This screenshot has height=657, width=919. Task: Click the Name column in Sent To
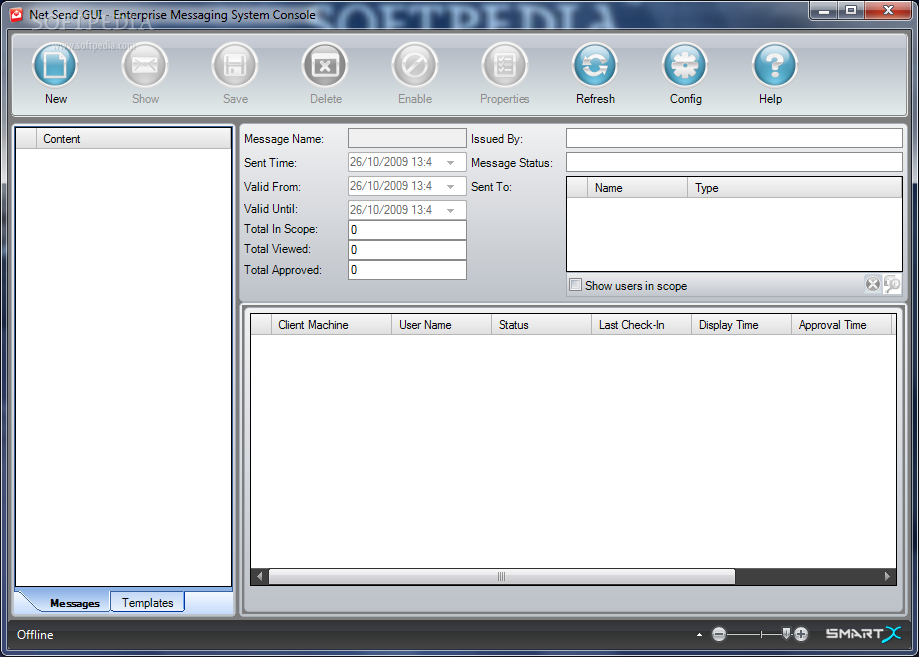637,188
